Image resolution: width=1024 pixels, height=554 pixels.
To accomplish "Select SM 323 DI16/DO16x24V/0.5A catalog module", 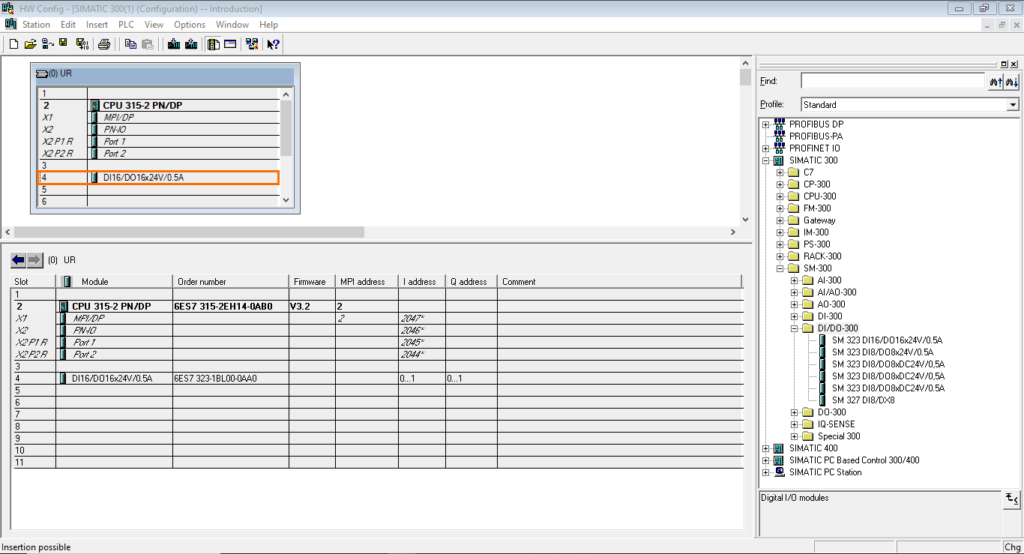I will 887,340.
